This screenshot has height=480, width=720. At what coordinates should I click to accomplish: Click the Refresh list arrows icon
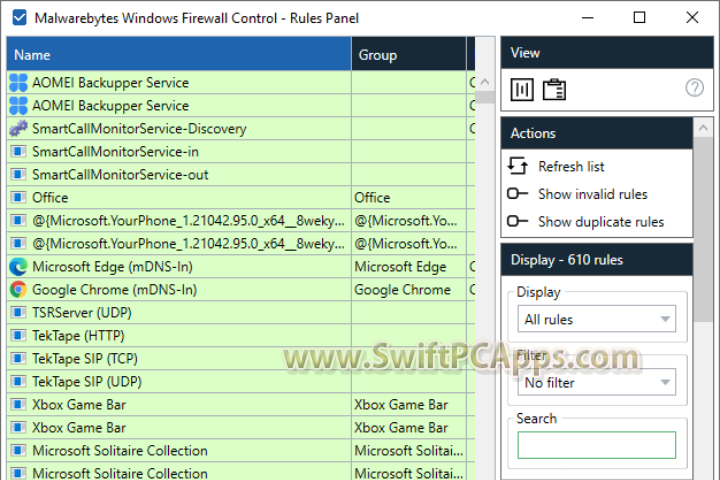click(x=518, y=166)
